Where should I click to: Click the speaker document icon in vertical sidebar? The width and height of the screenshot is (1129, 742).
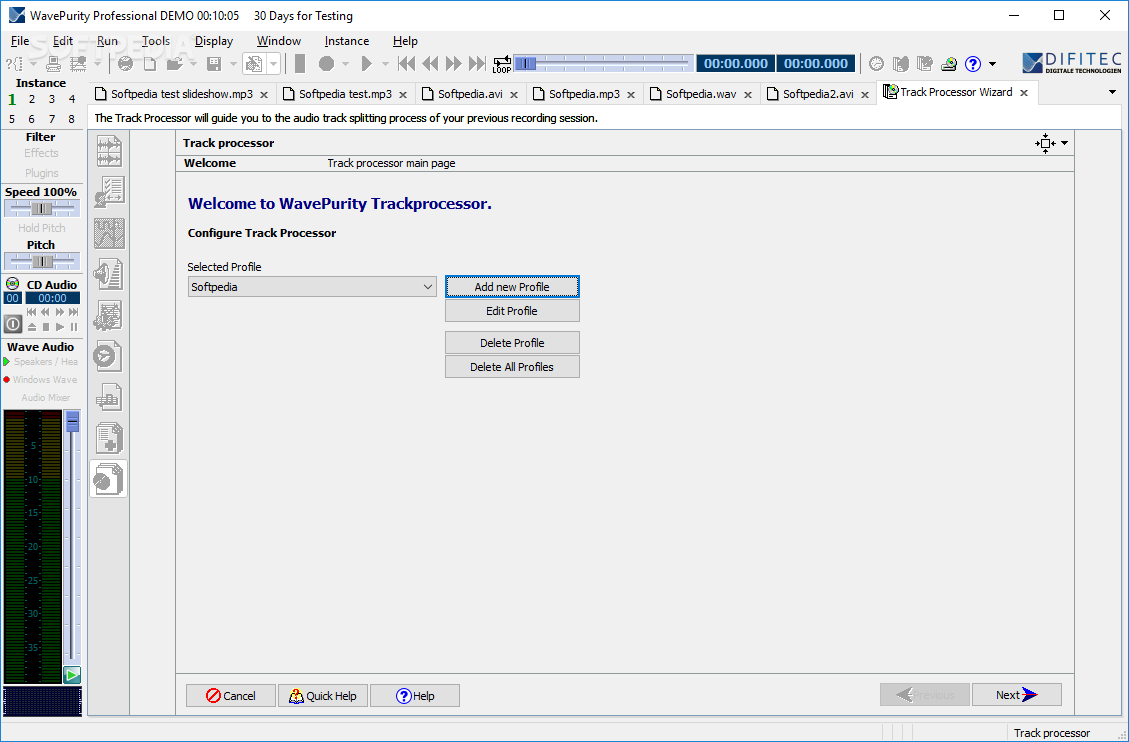109,274
